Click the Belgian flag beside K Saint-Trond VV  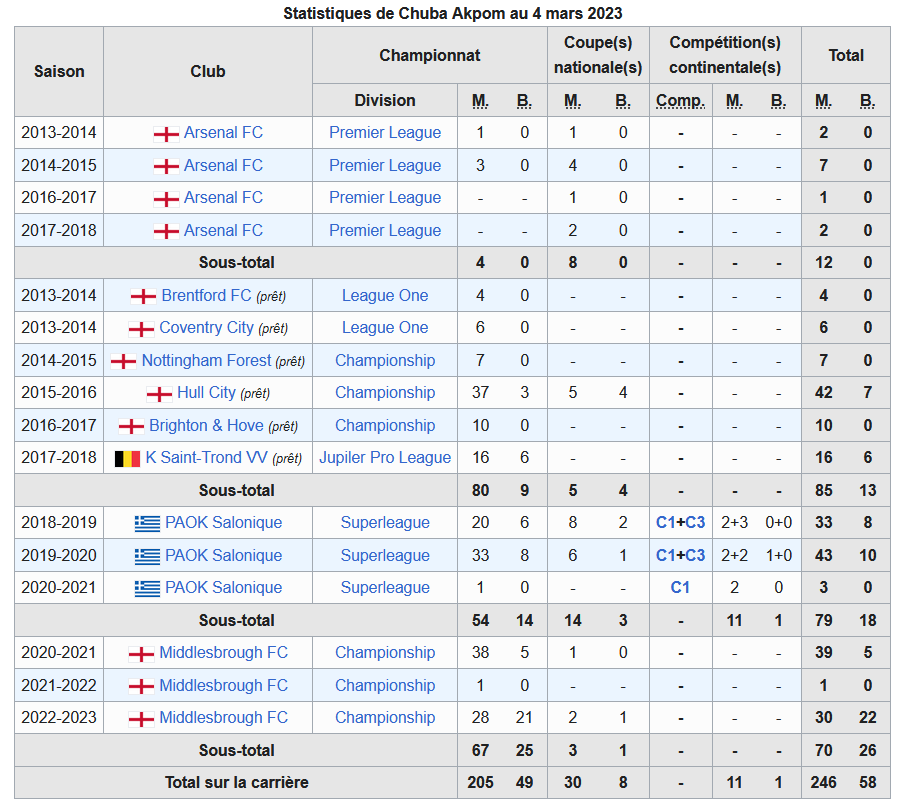point(128,459)
